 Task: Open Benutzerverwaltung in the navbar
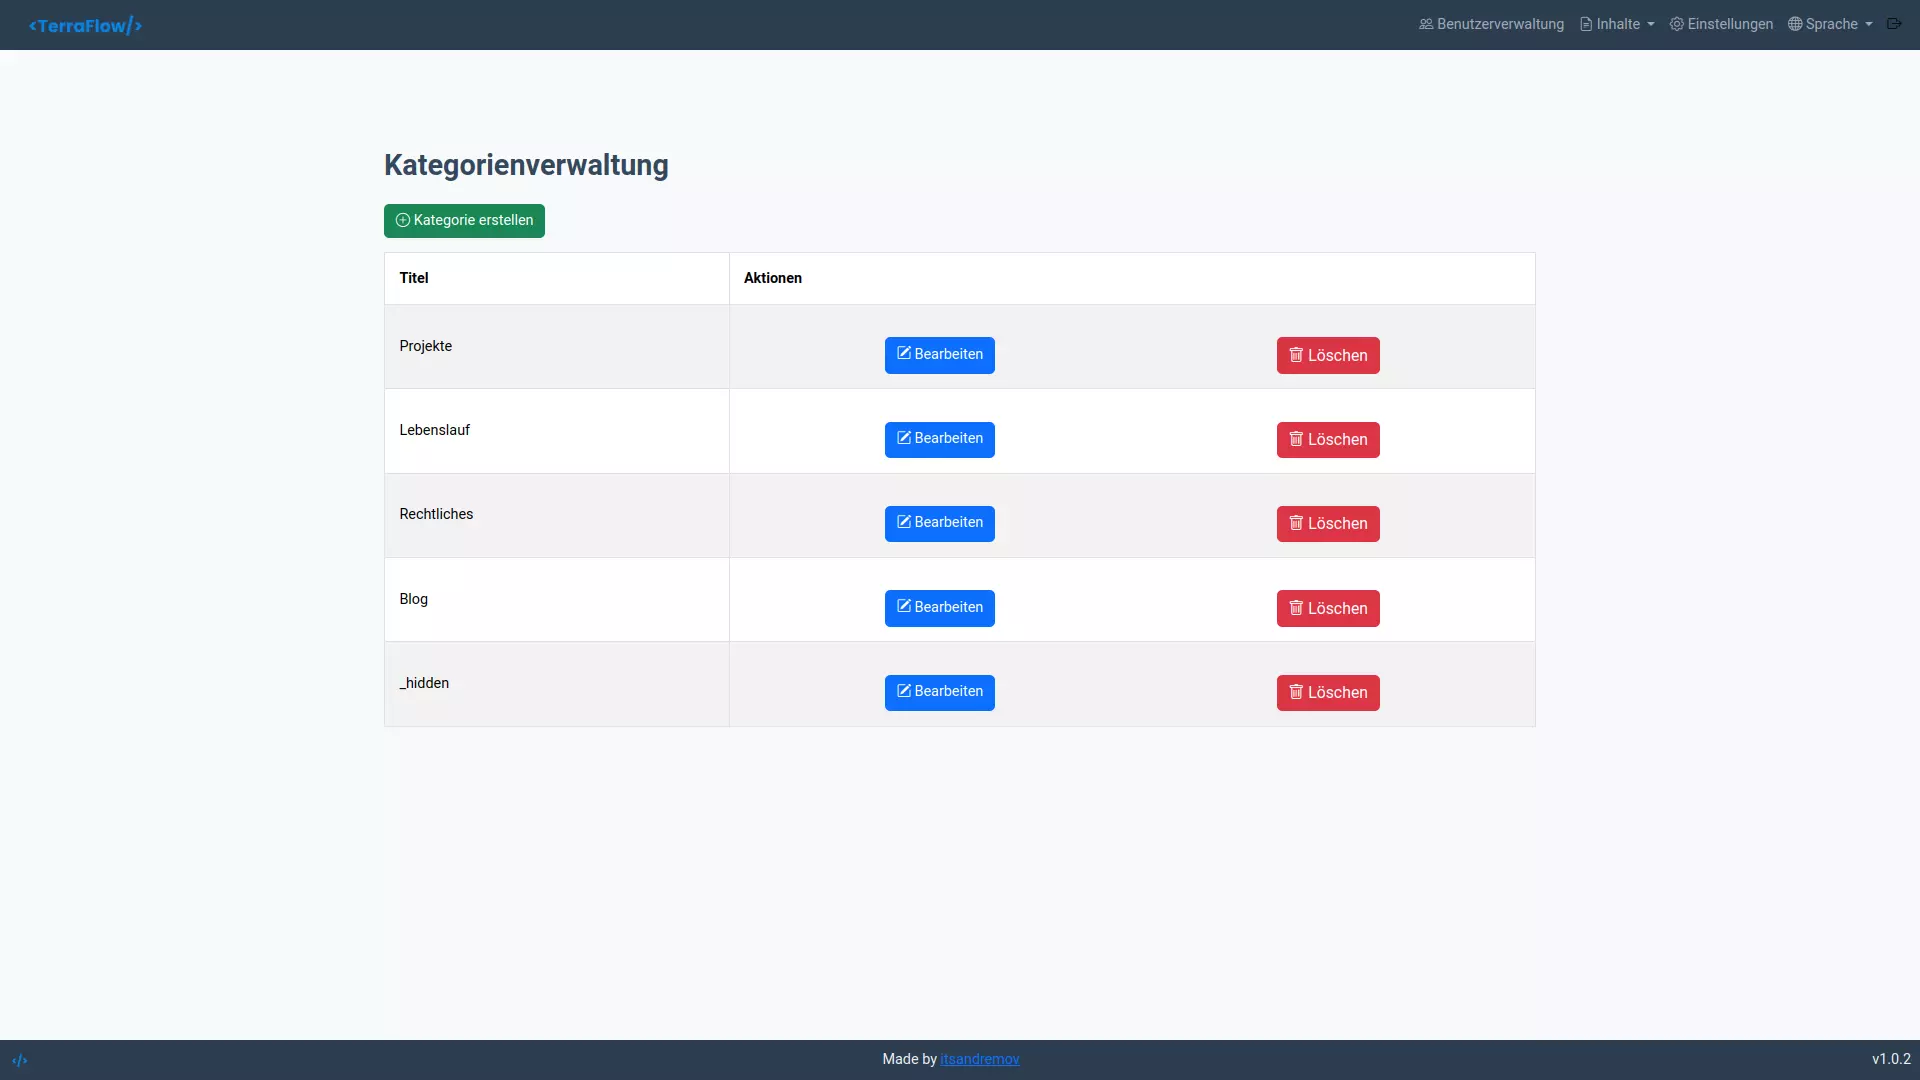1491,24
